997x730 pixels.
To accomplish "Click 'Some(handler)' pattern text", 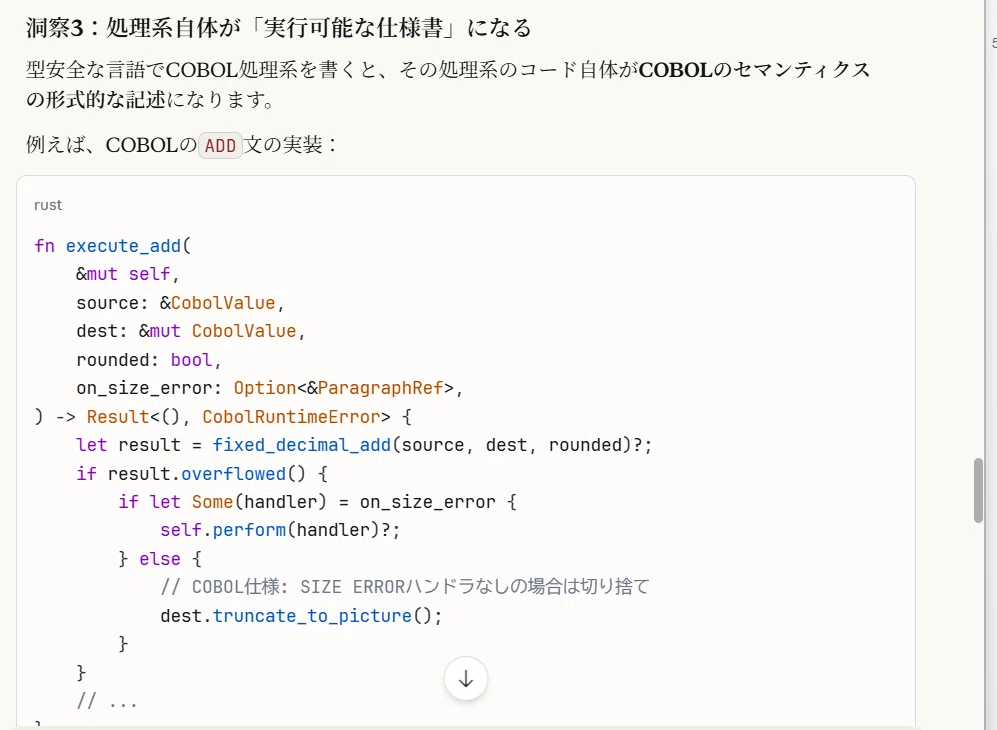I will (259, 502).
